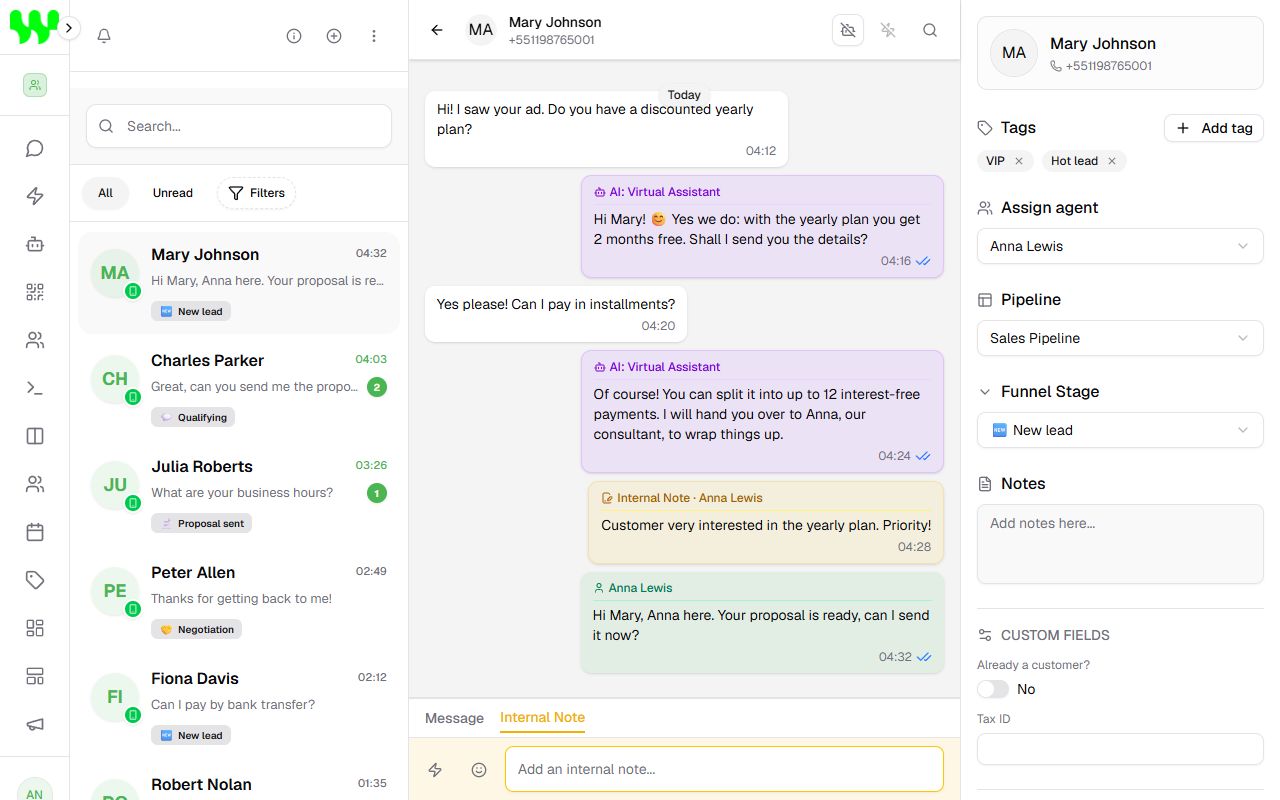Viewport: 1280px width, 800px height.
Task: Open Fiona Davis conversation
Action: pos(239,708)
